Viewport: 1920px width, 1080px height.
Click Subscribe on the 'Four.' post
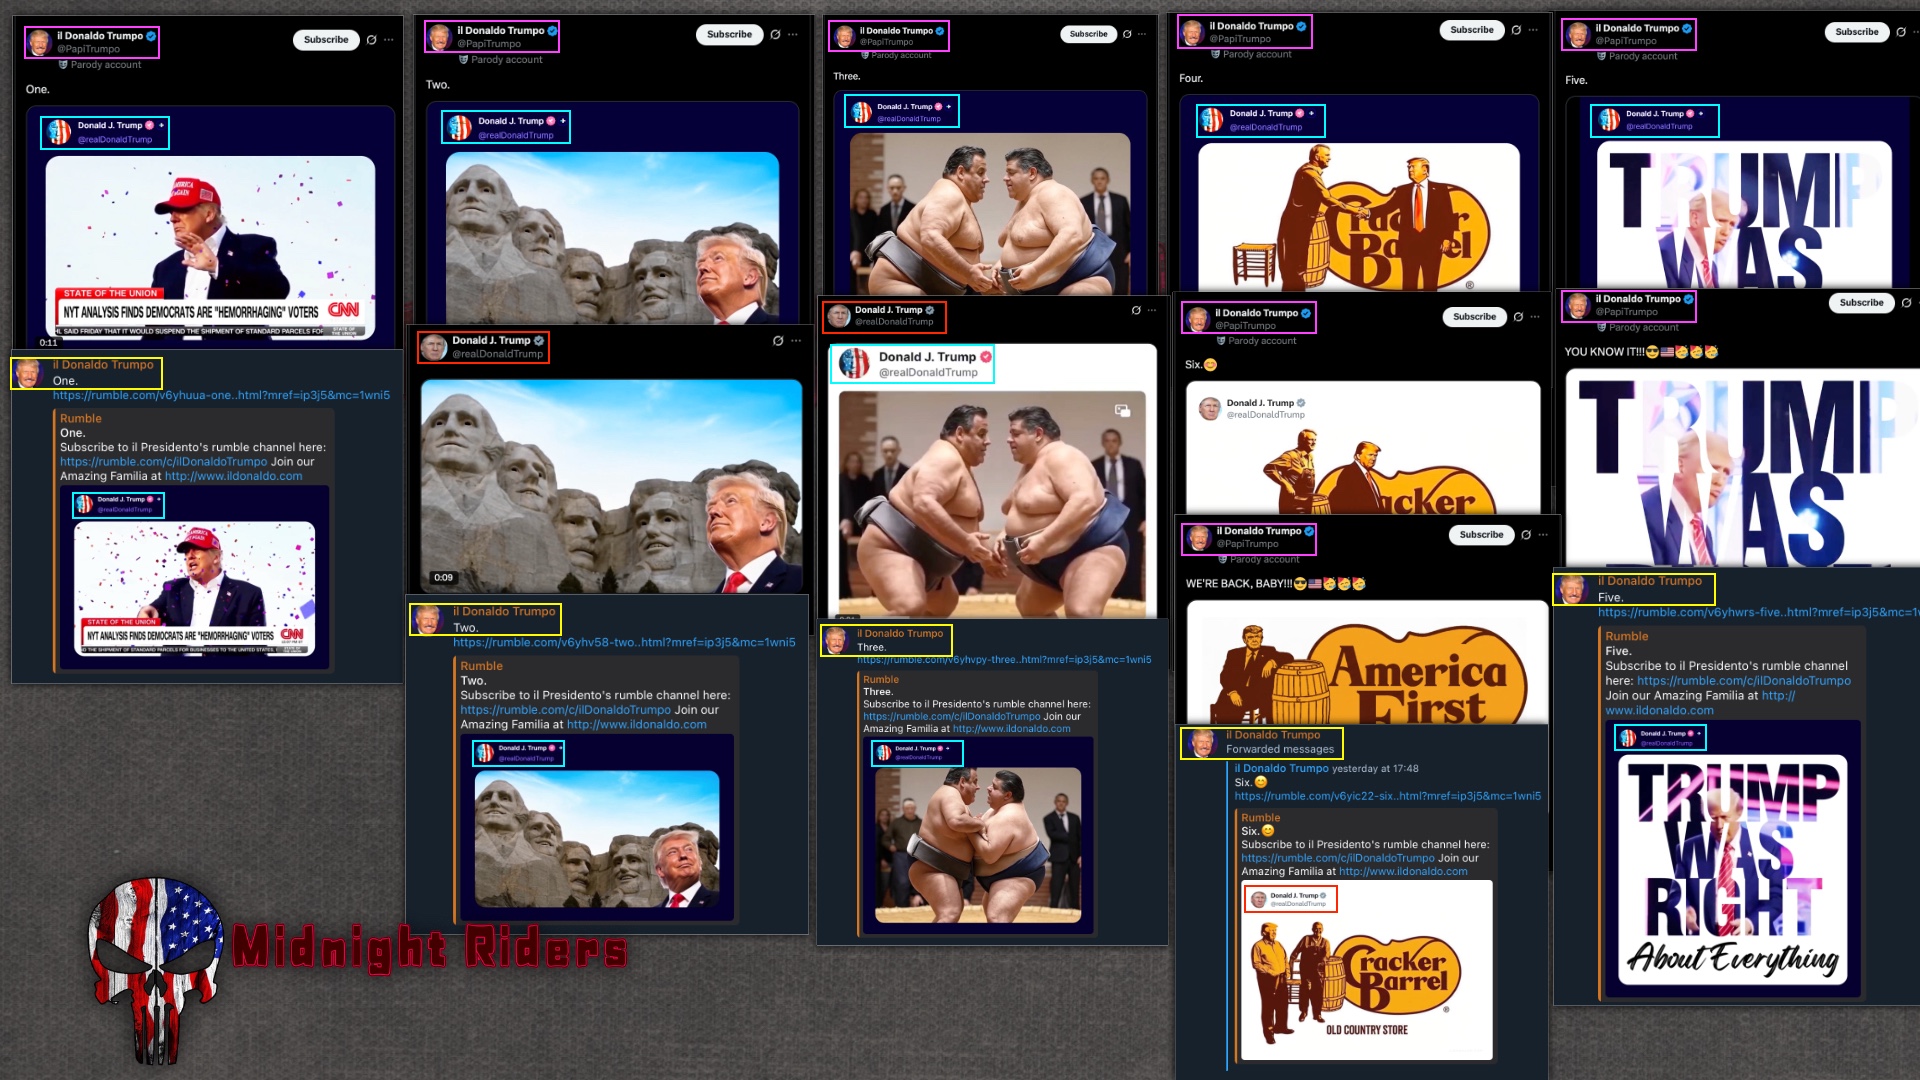tap(1472, 30)
